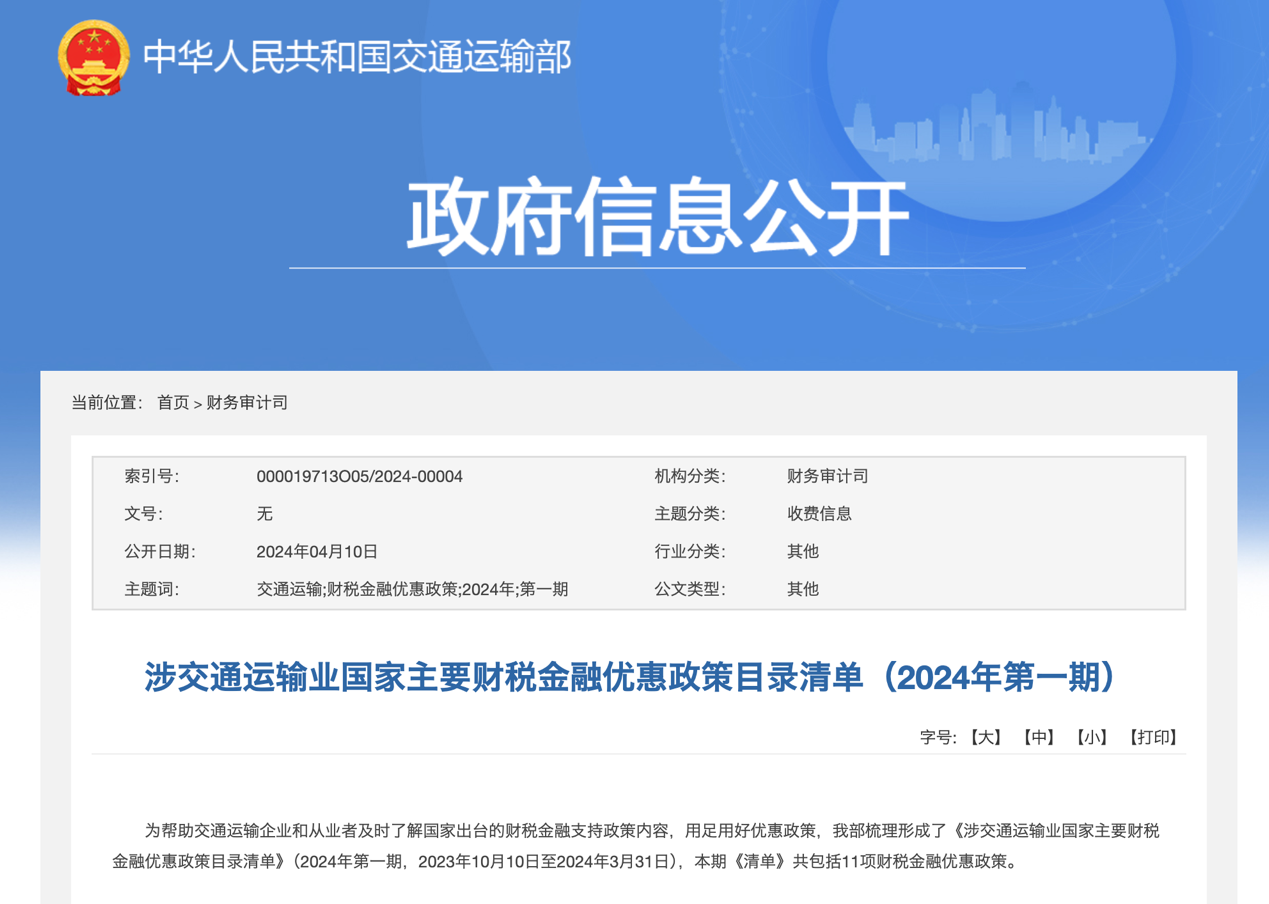Click the 机构分类 label
Screen dimensions: 1269x904
point(690,477)
